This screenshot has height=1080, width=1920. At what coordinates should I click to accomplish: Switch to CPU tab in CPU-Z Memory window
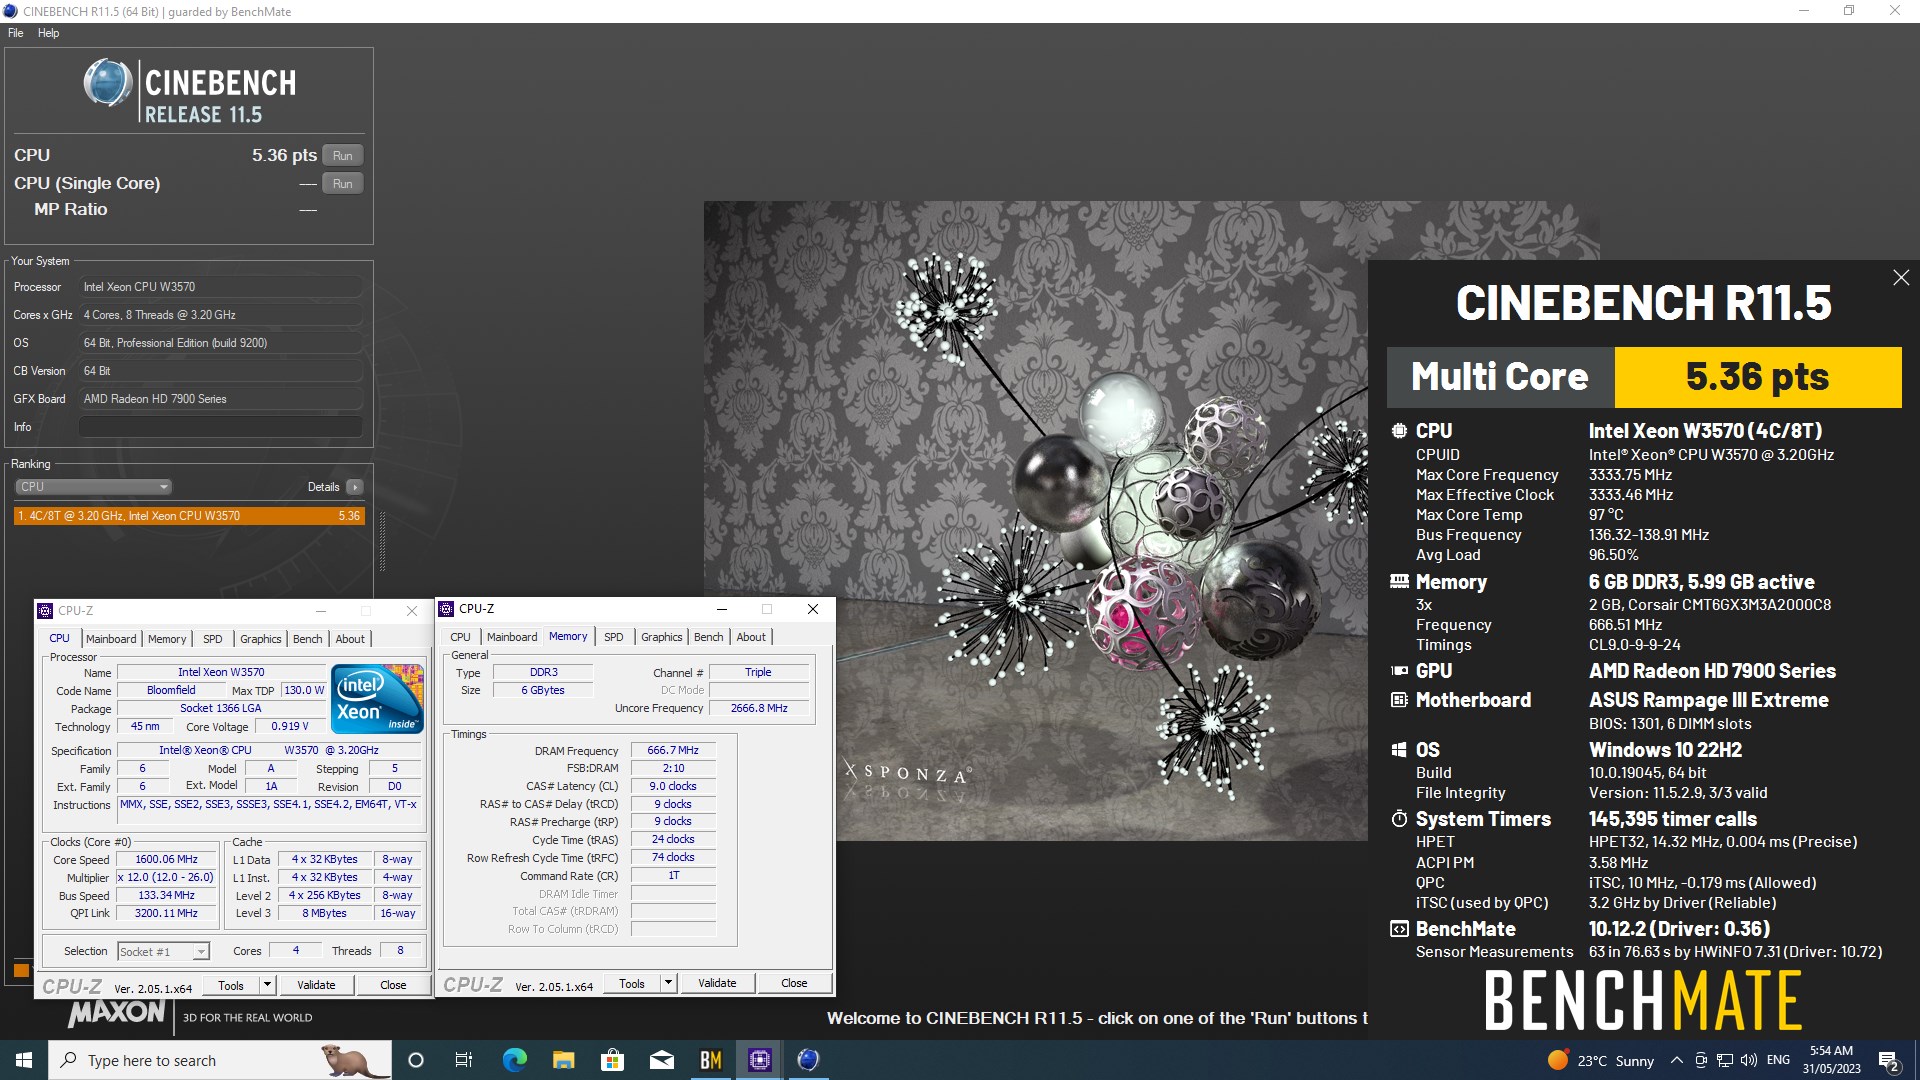click(x=460, y=637)
